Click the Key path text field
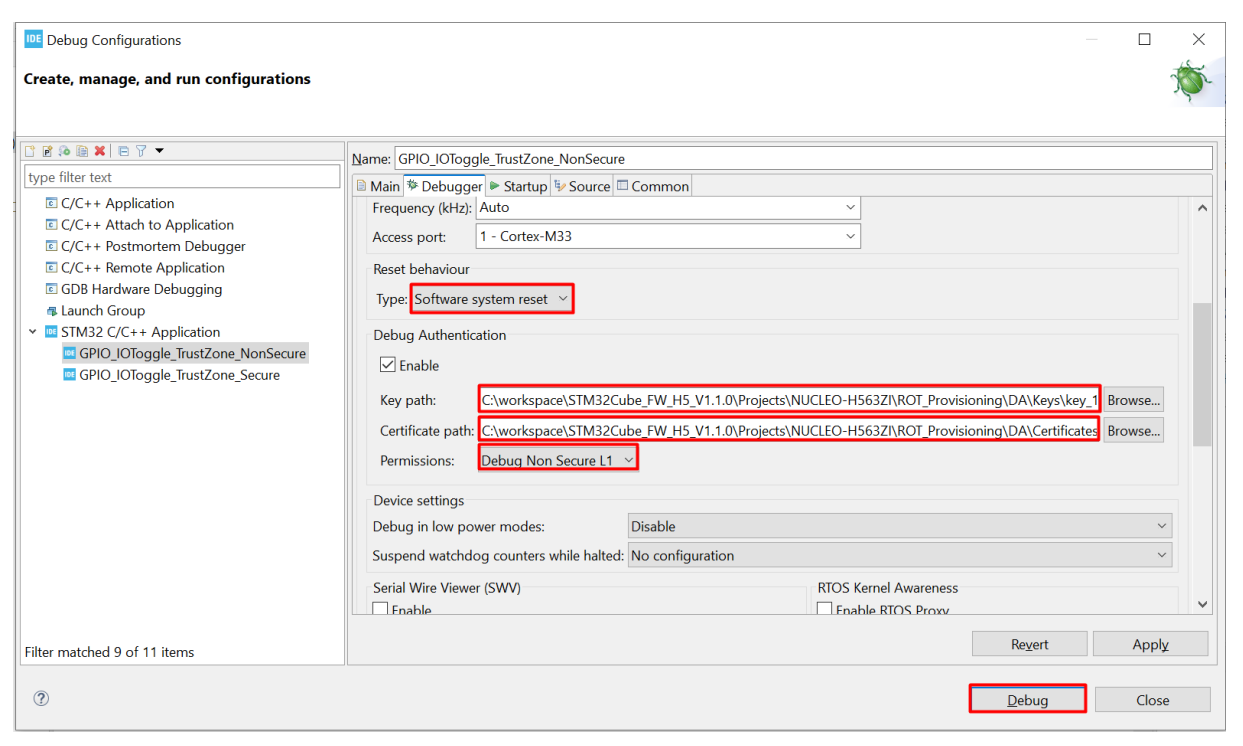Image resolution: width=1243 pixels, height=746 pixels. point(790,400)
